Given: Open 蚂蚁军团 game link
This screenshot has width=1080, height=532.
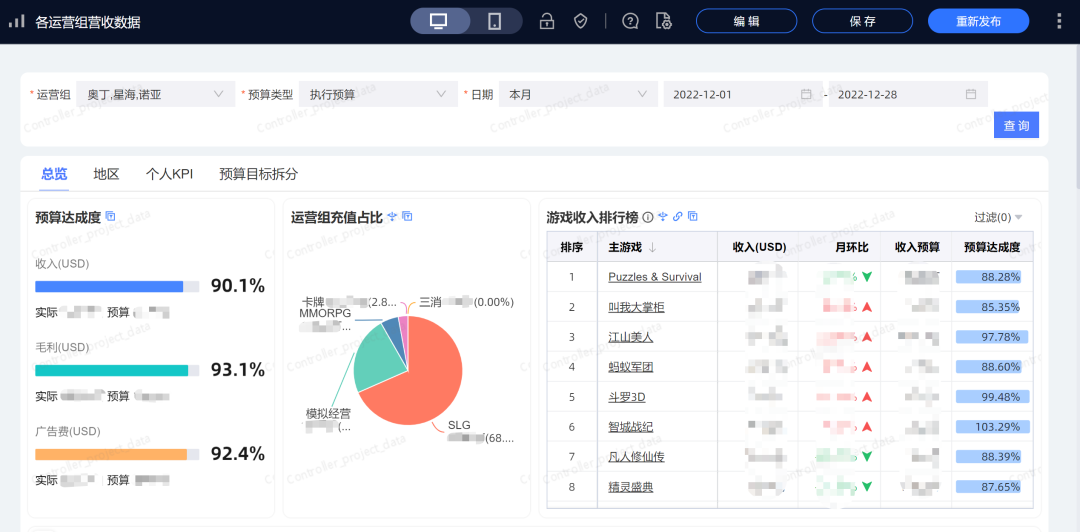Looking at the screenshot, I should point(630,367).
